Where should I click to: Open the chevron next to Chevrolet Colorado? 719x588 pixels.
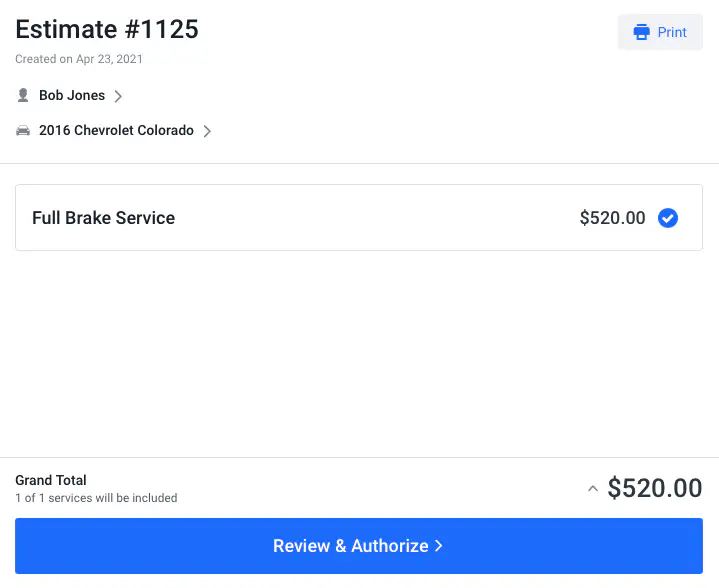coord(207,131)
